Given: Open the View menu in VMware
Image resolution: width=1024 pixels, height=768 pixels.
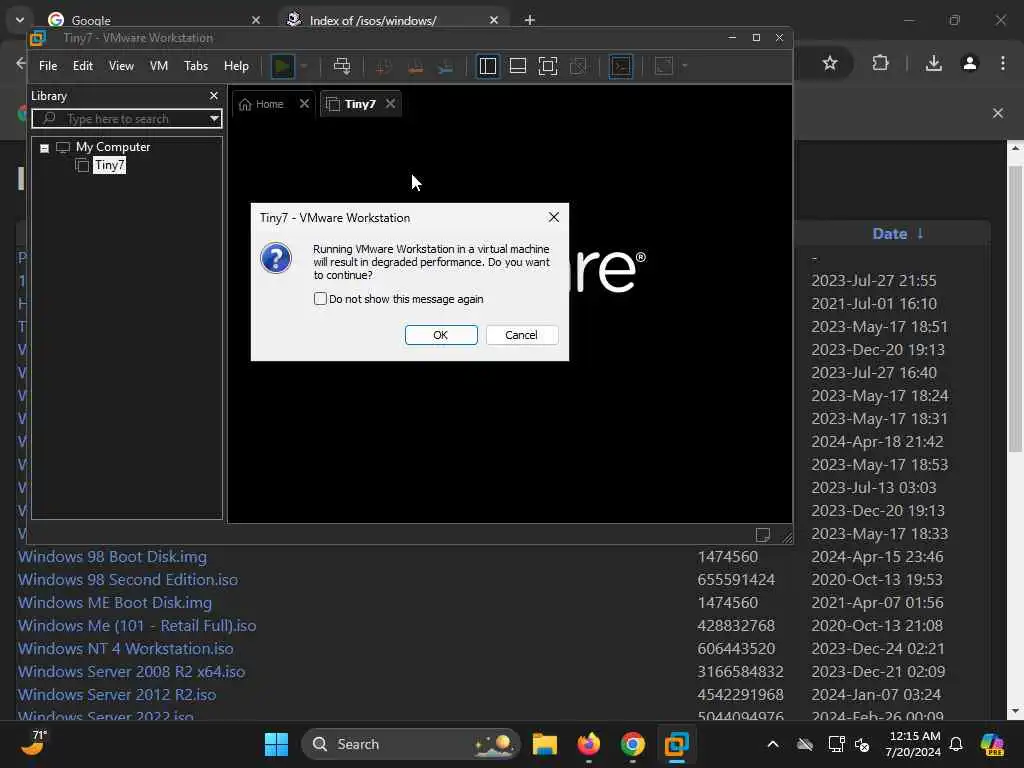Looking at the screenshot, I should click(121, 66).
